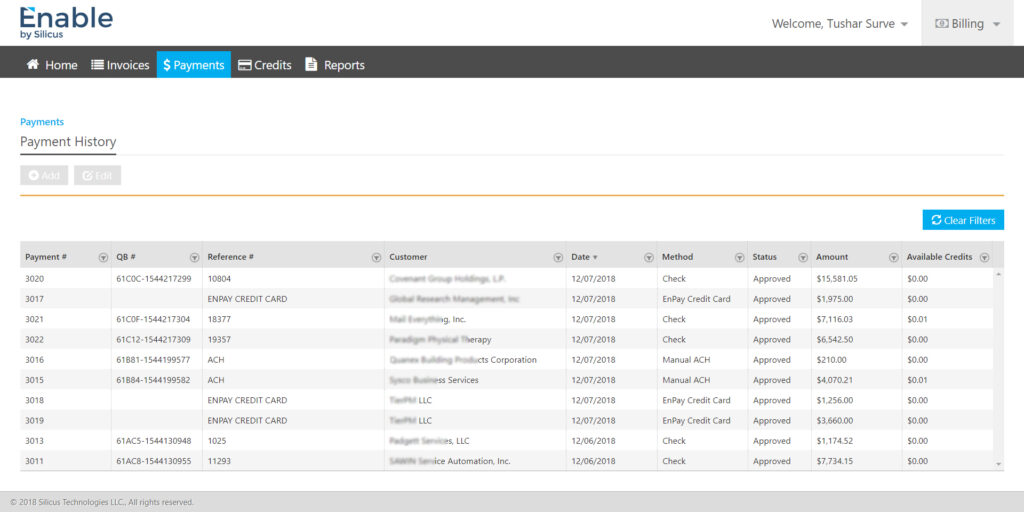
Task: Click QB # 61AC8-1544130955
Action: point(154,461)
